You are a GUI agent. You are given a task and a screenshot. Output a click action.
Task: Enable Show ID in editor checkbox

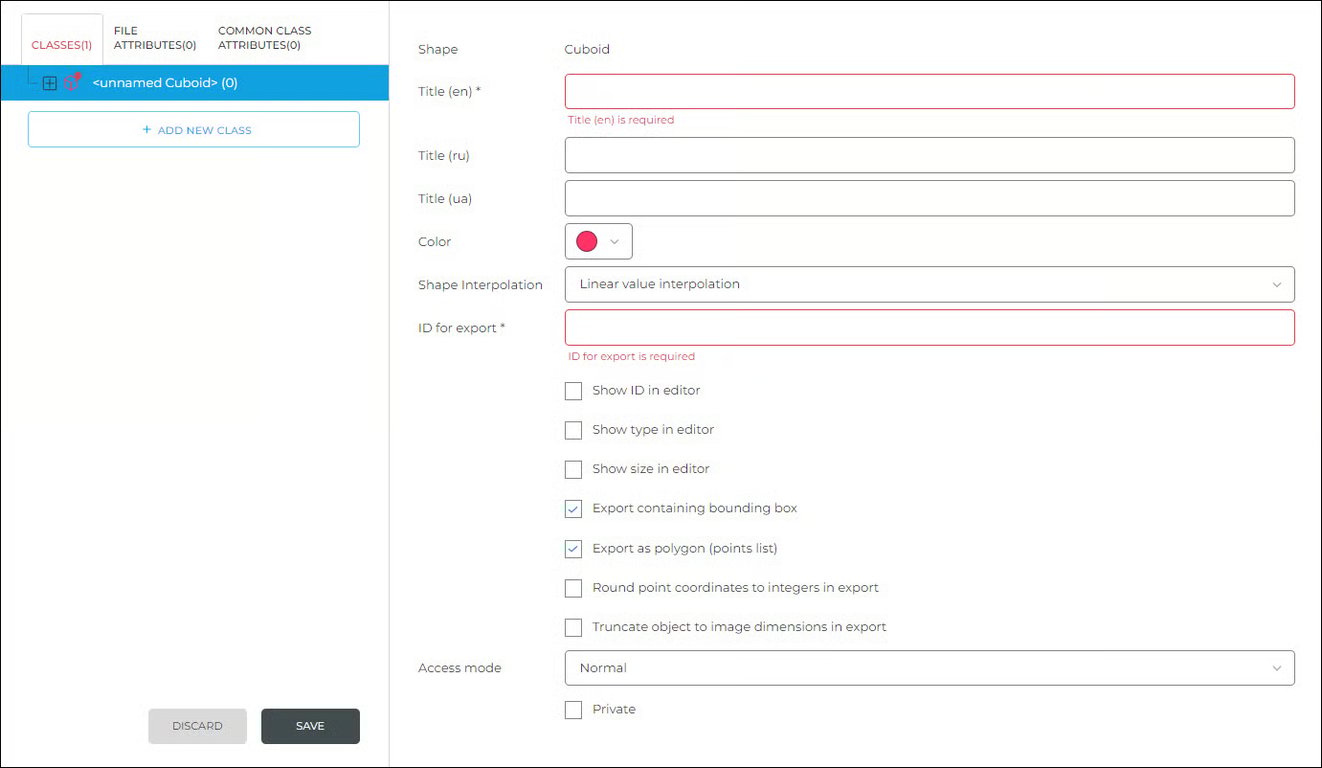pyautogui.click(x=573, y=391)
